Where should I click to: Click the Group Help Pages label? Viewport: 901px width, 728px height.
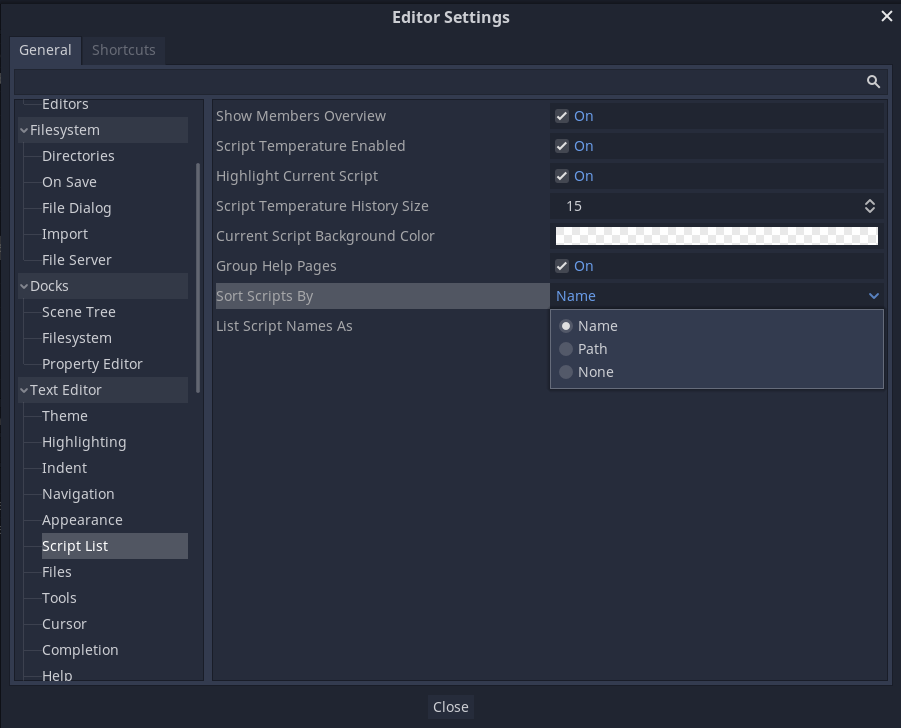click(276, 266)
